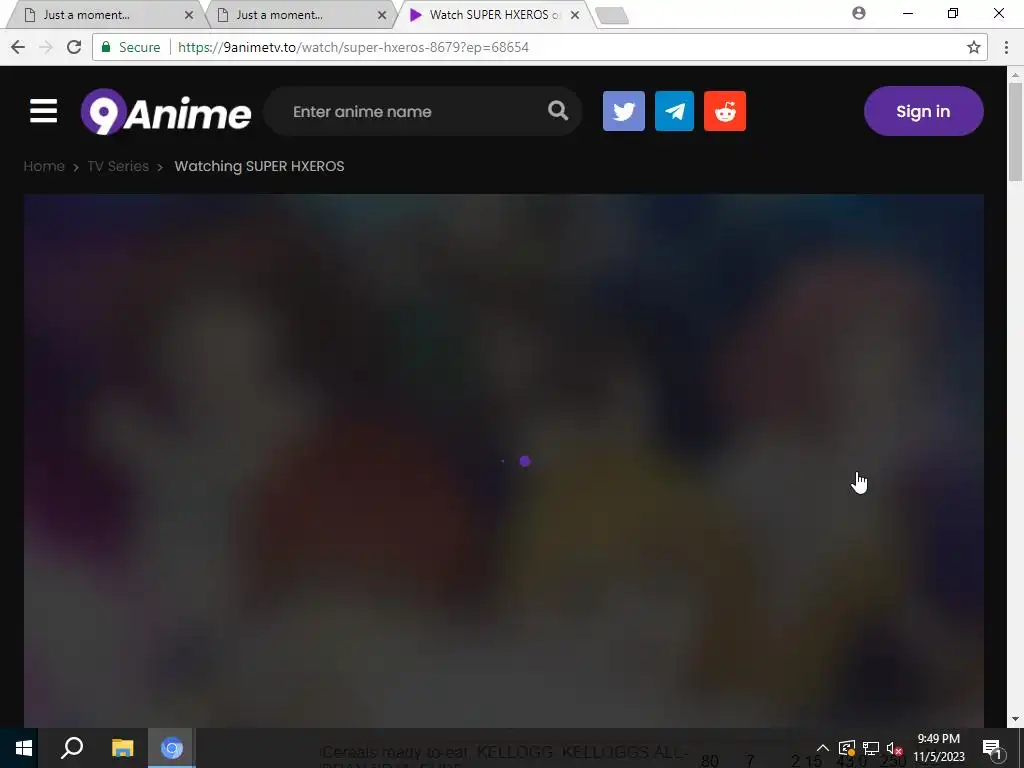Bookmark this page with the star icon

point(974,47)
